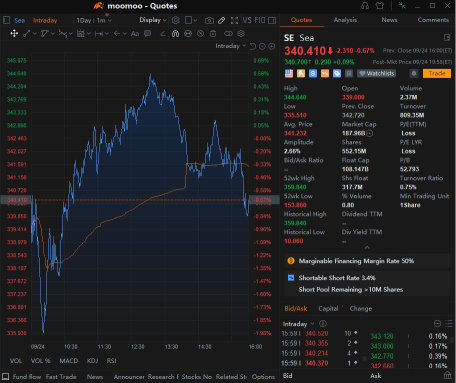The image size is (456, 383).
Task: Toggle the magnet snap tool
Action: click(175, 33)
